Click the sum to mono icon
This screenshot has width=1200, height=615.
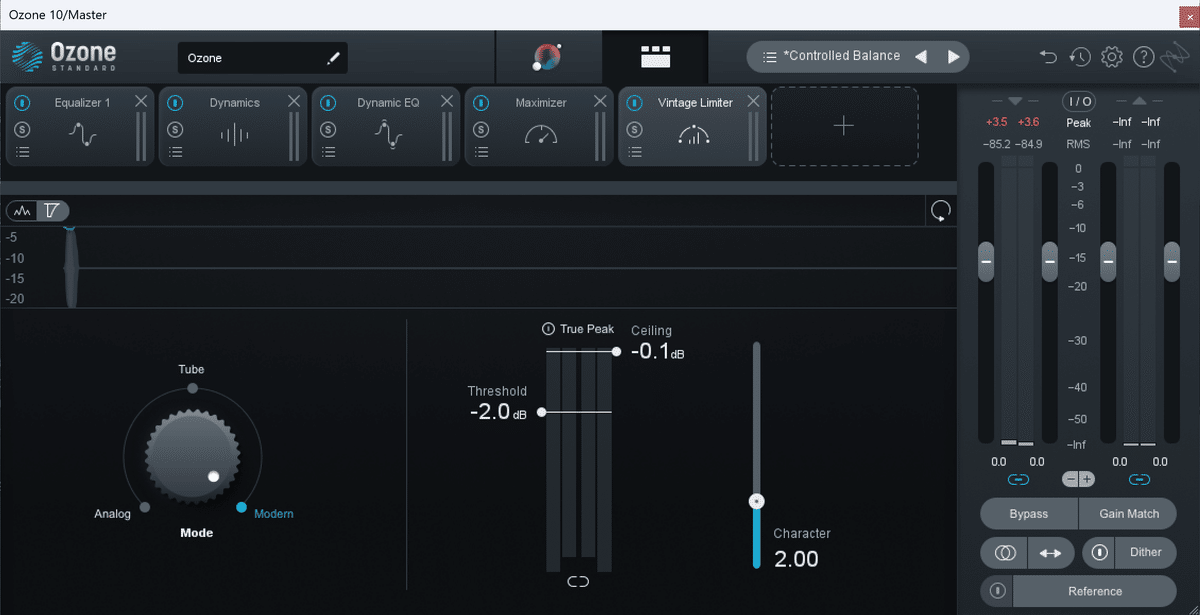coord(1004,552)
